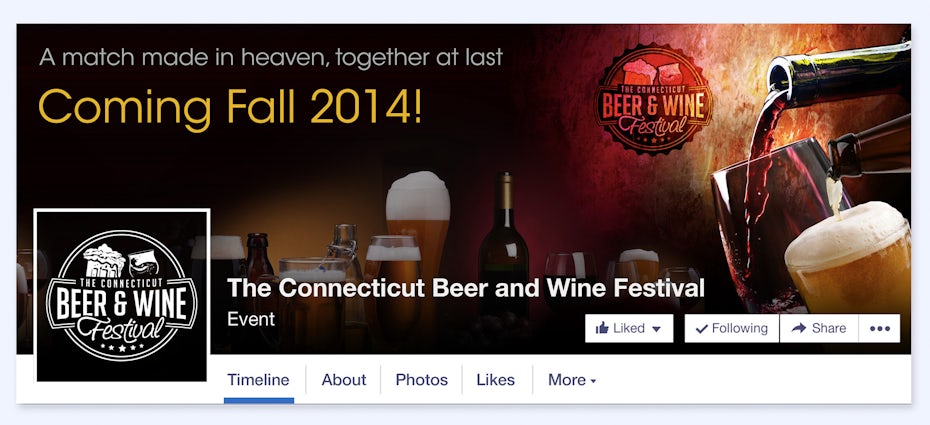Toggle the Following button label
The height and width of the screenshot is (425, 930).
click(x=740, y=328)
